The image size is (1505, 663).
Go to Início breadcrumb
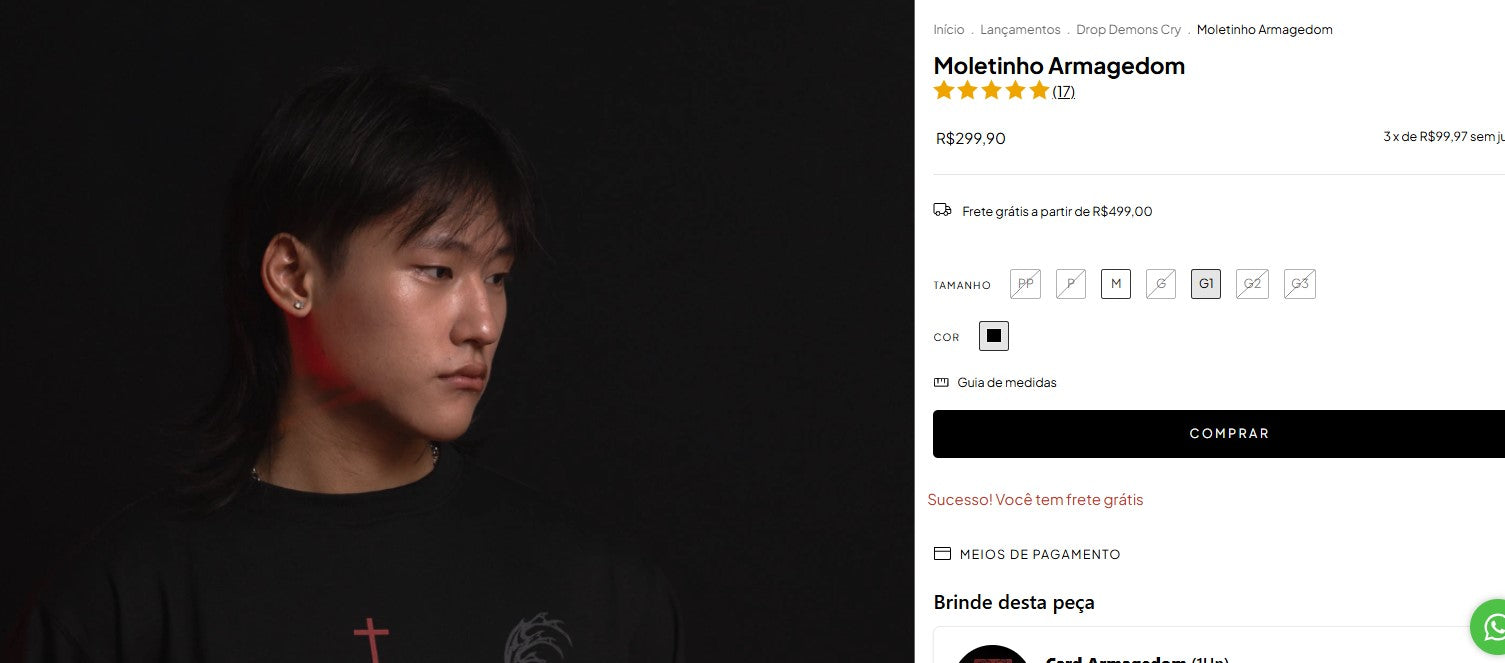949,30
